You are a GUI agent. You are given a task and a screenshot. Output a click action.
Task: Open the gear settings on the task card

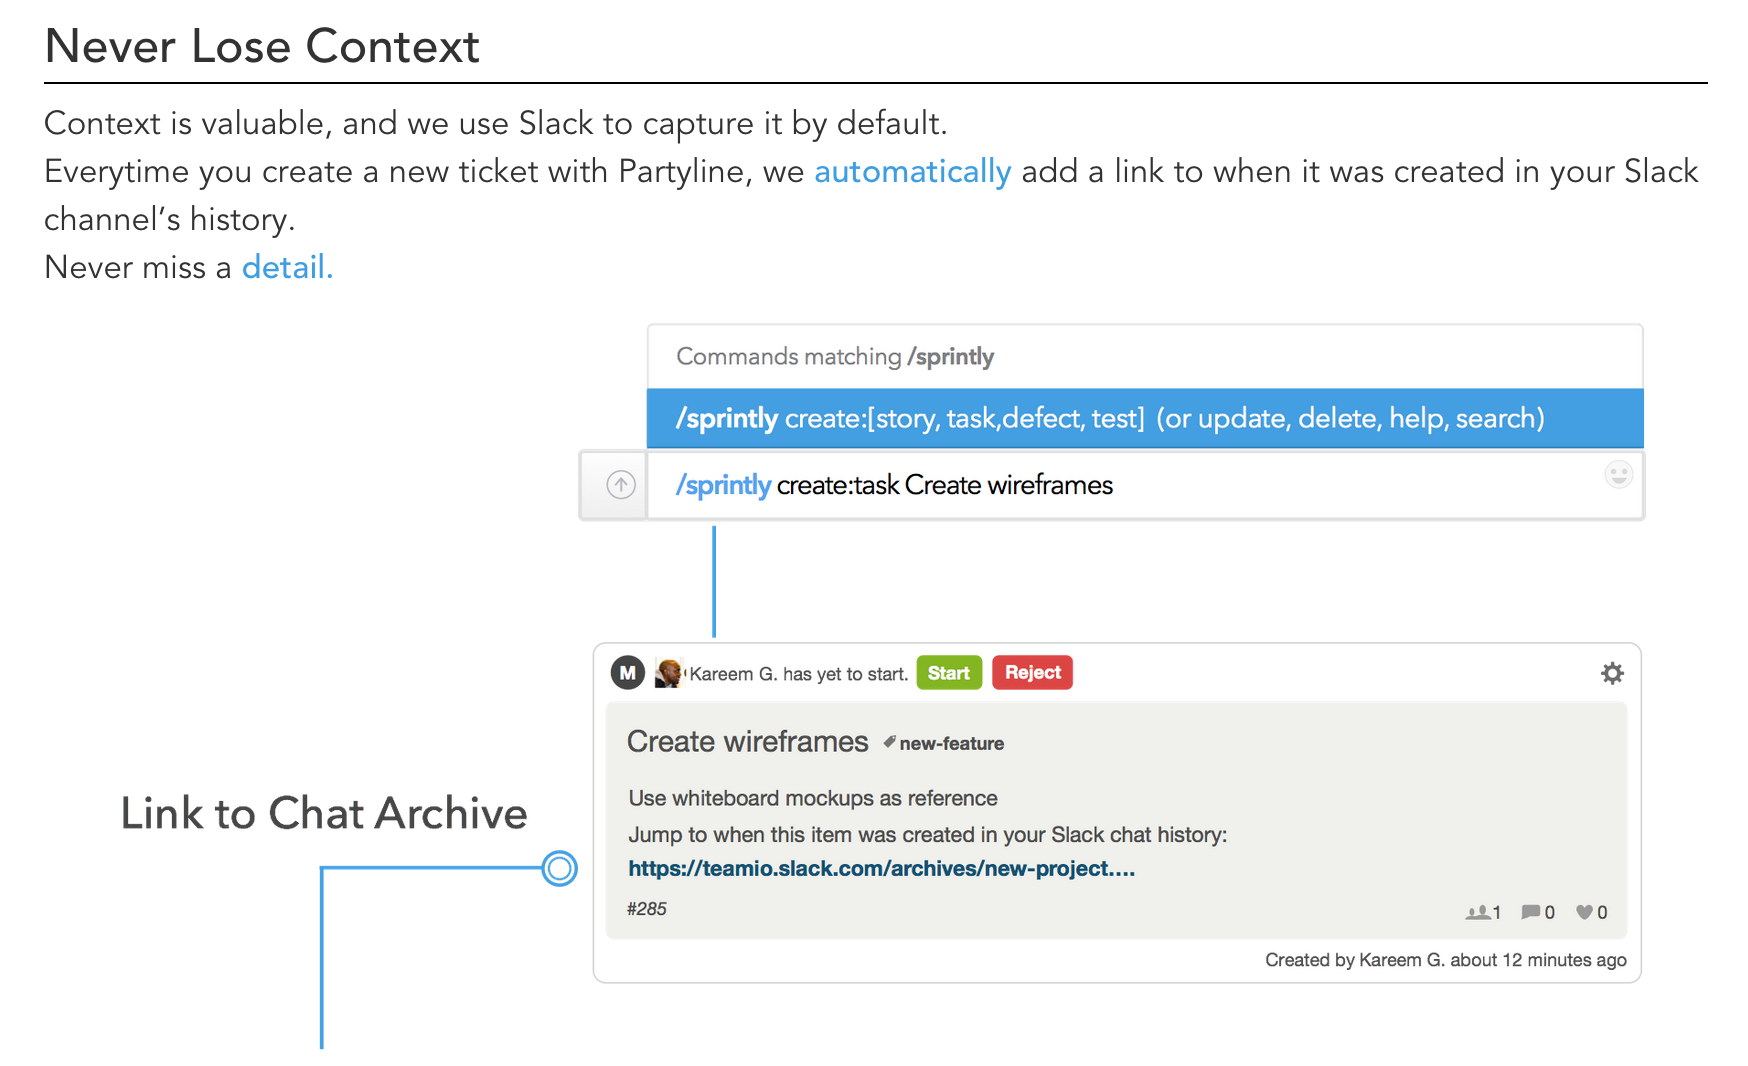coord(1611,674)
